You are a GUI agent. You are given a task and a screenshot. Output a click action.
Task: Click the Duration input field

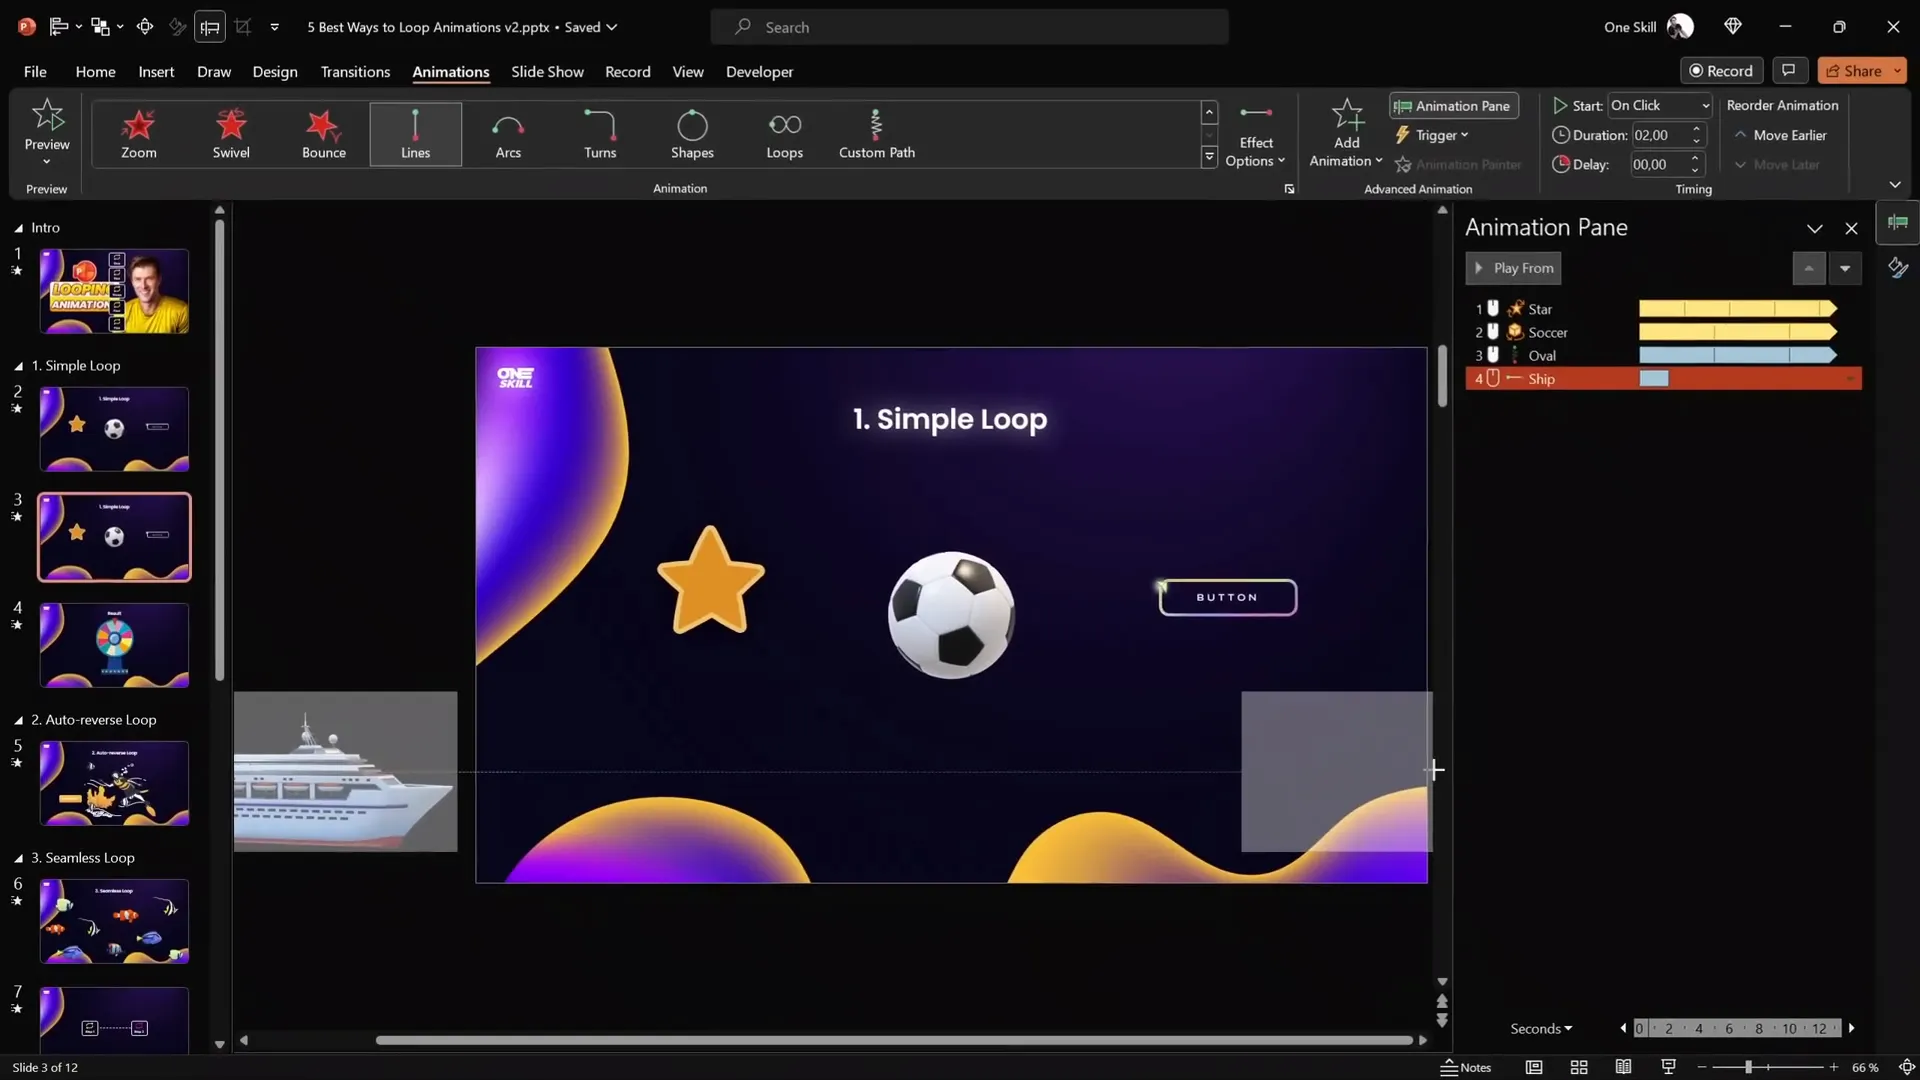1659,135
